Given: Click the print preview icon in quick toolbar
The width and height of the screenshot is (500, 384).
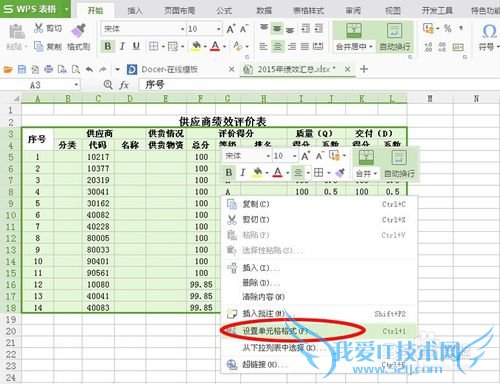Looking at the screenshot, I should click(x=76, y=69).
